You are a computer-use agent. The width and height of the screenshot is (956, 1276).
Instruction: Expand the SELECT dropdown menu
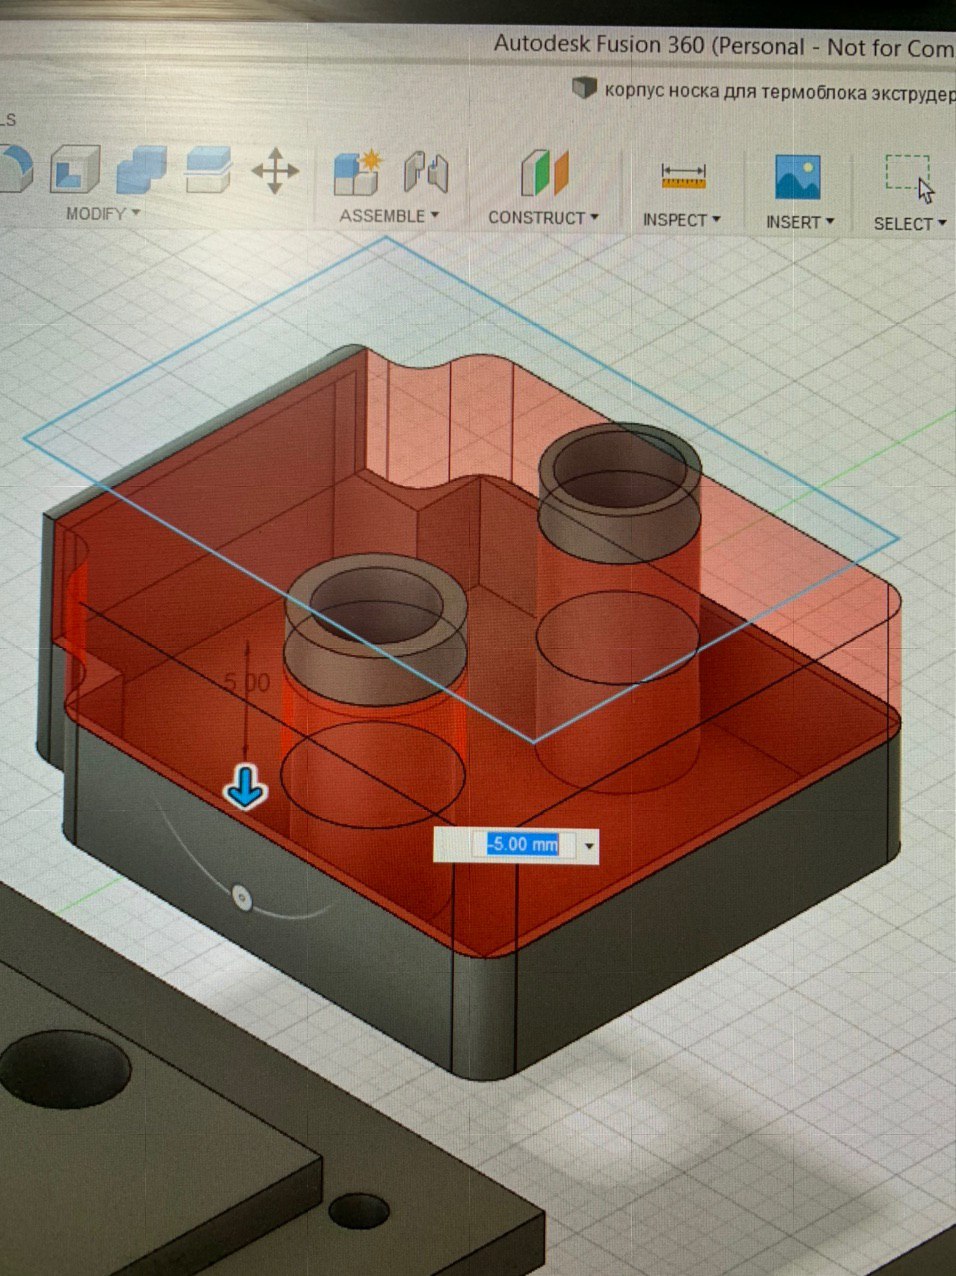pos(910,224)
